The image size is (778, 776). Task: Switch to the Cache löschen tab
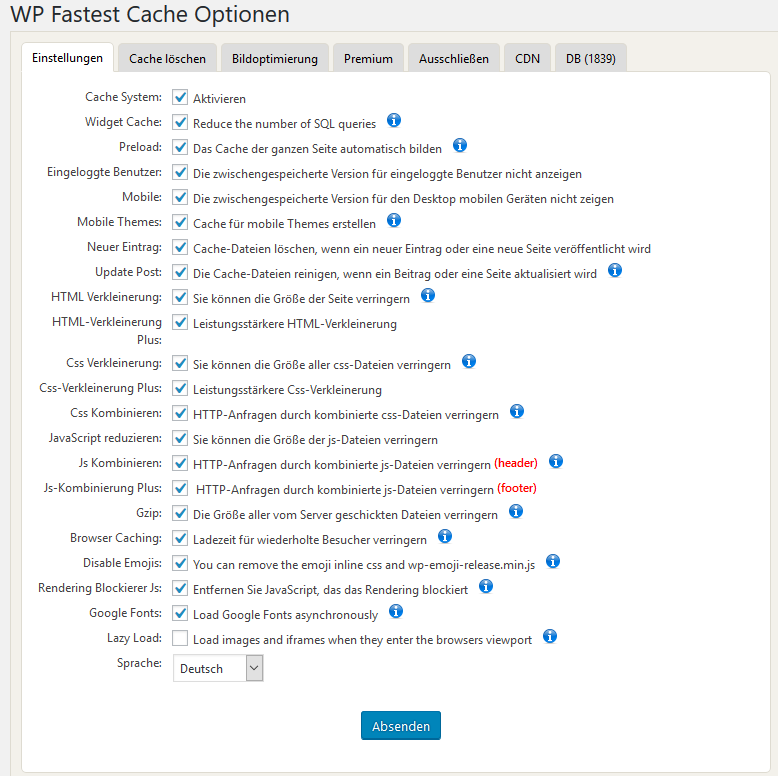coord(167,58)
